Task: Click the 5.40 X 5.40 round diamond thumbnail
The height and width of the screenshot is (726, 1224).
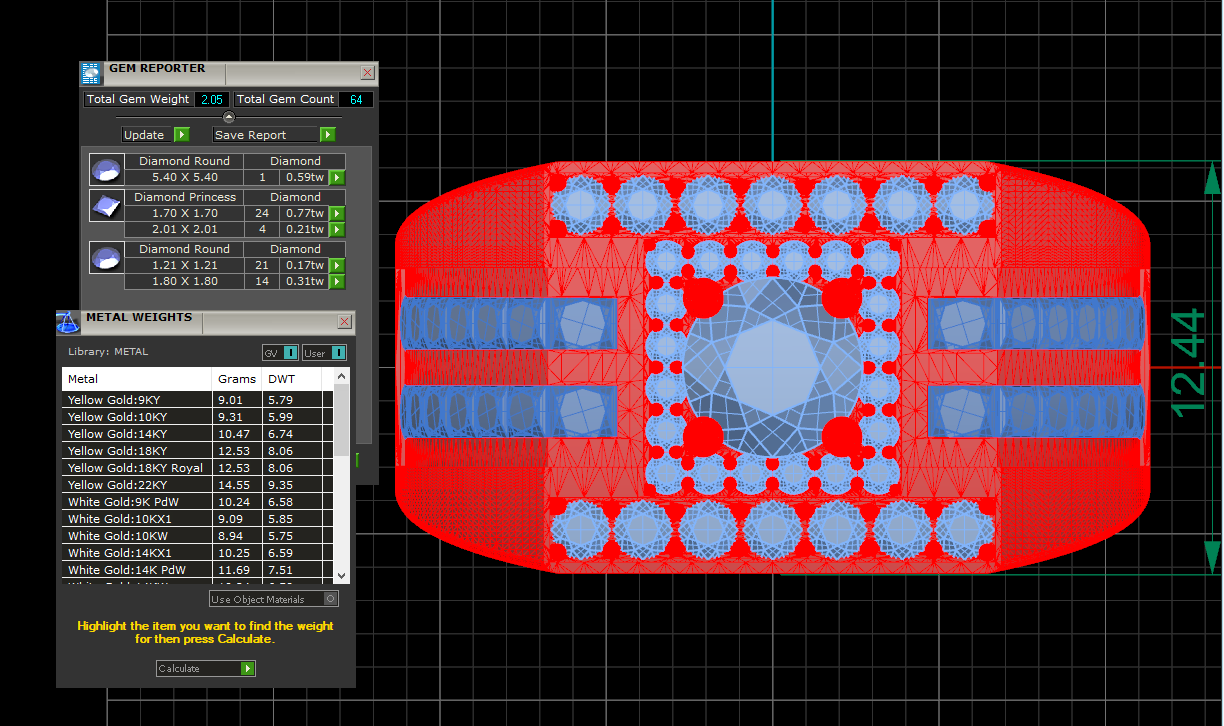Action: [104, 169]
